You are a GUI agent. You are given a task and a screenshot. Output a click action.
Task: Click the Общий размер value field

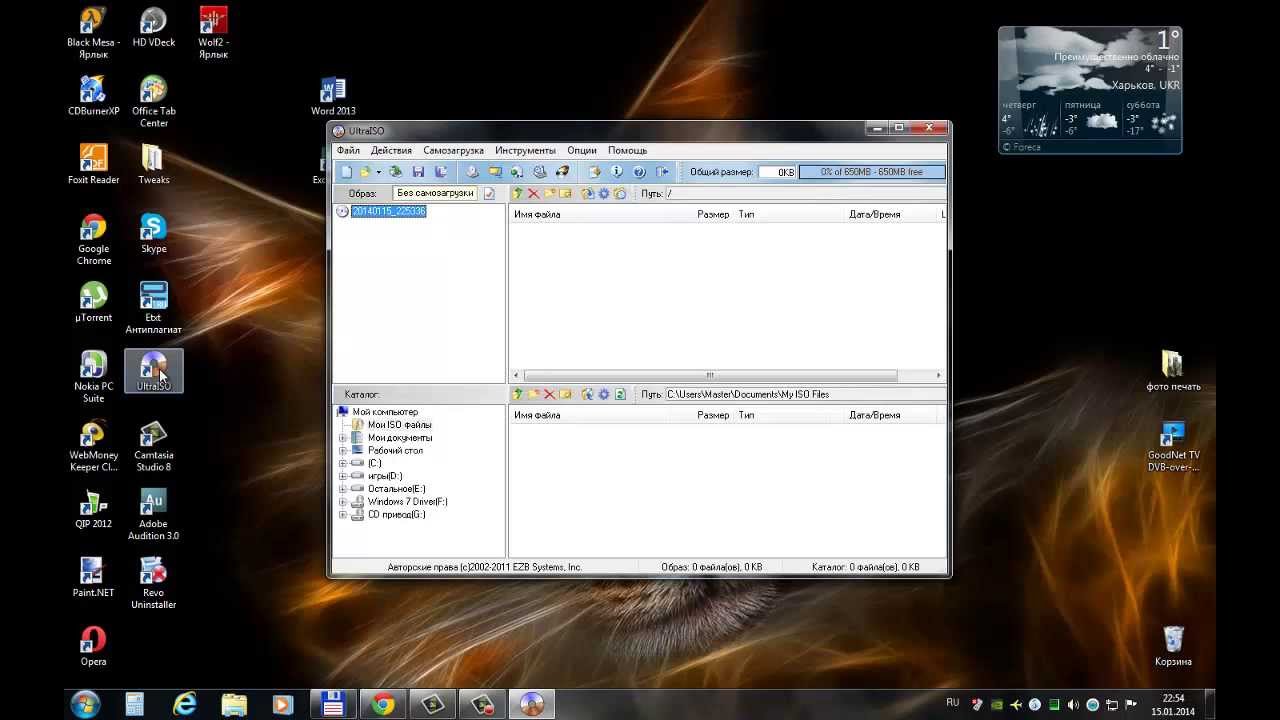click(777, 172)
